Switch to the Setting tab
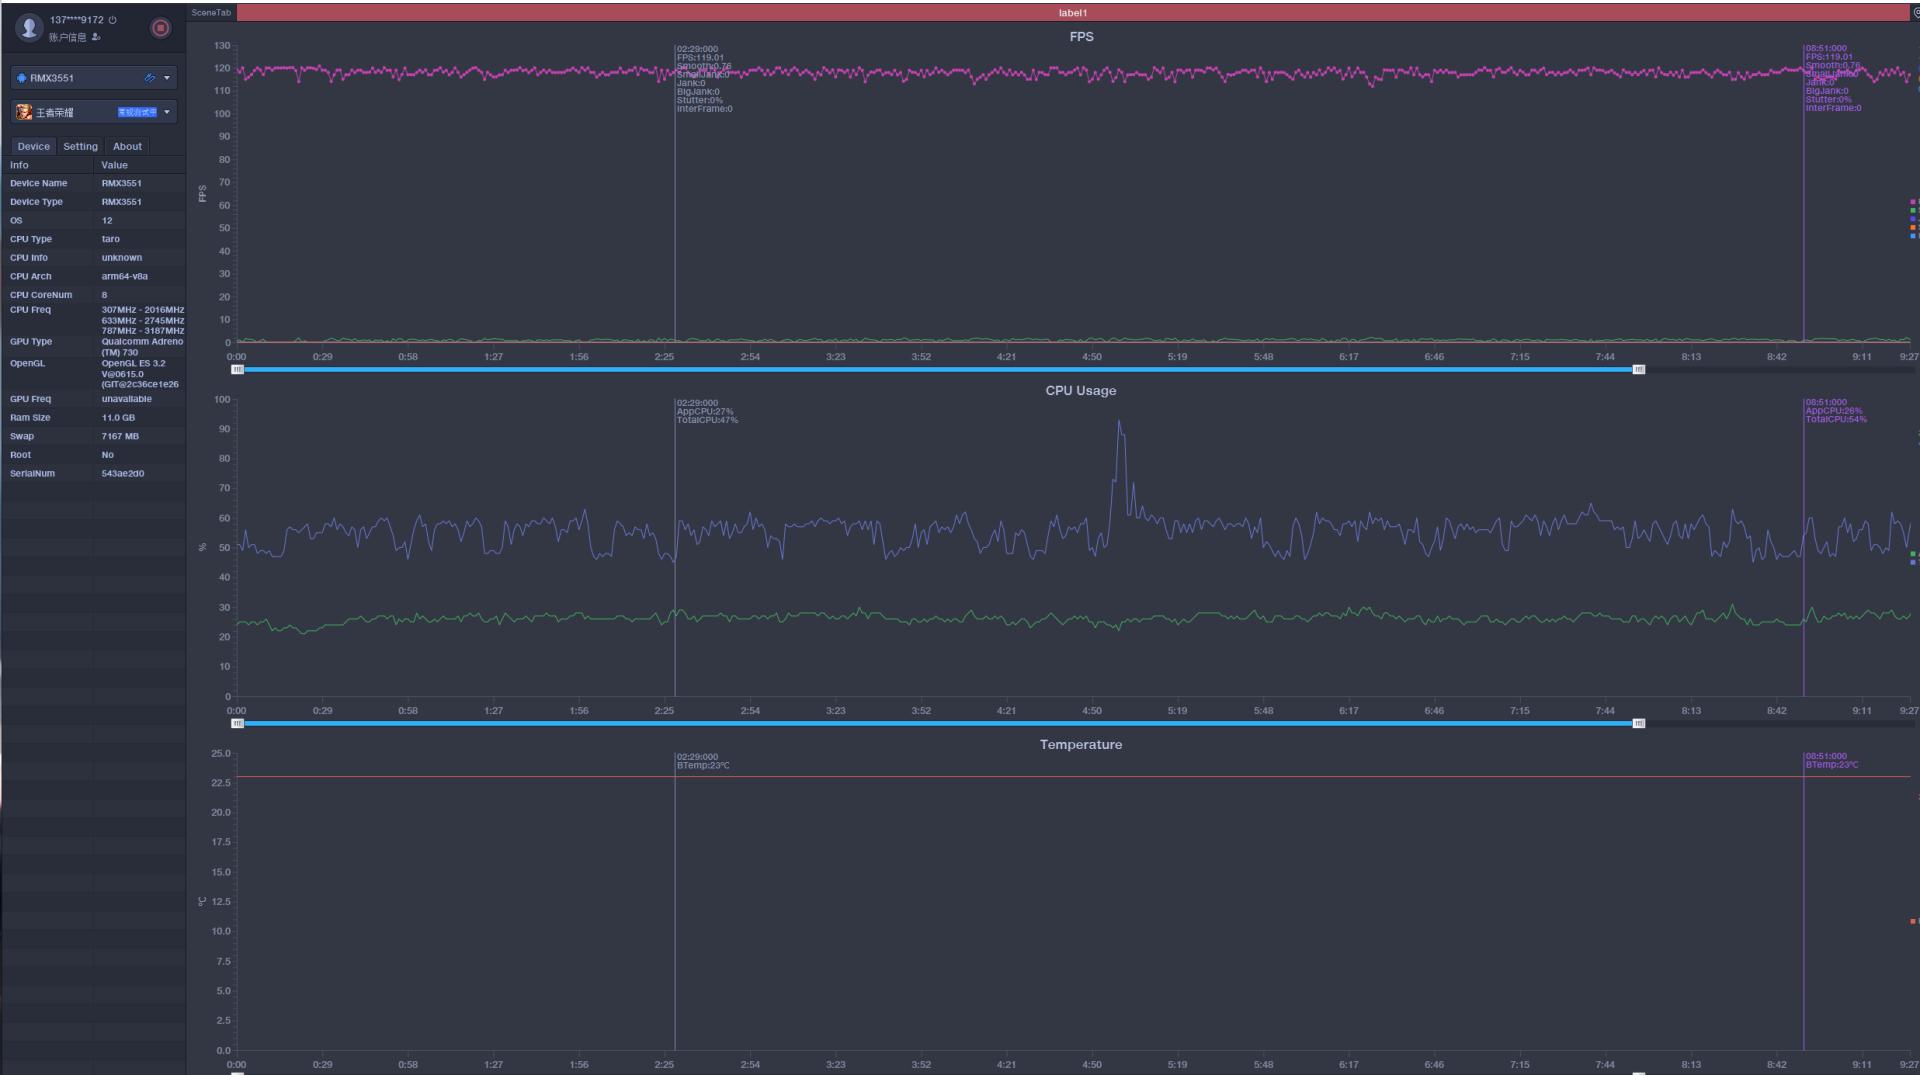This screenshot has width=1920, height=1075. pos(80,146)
